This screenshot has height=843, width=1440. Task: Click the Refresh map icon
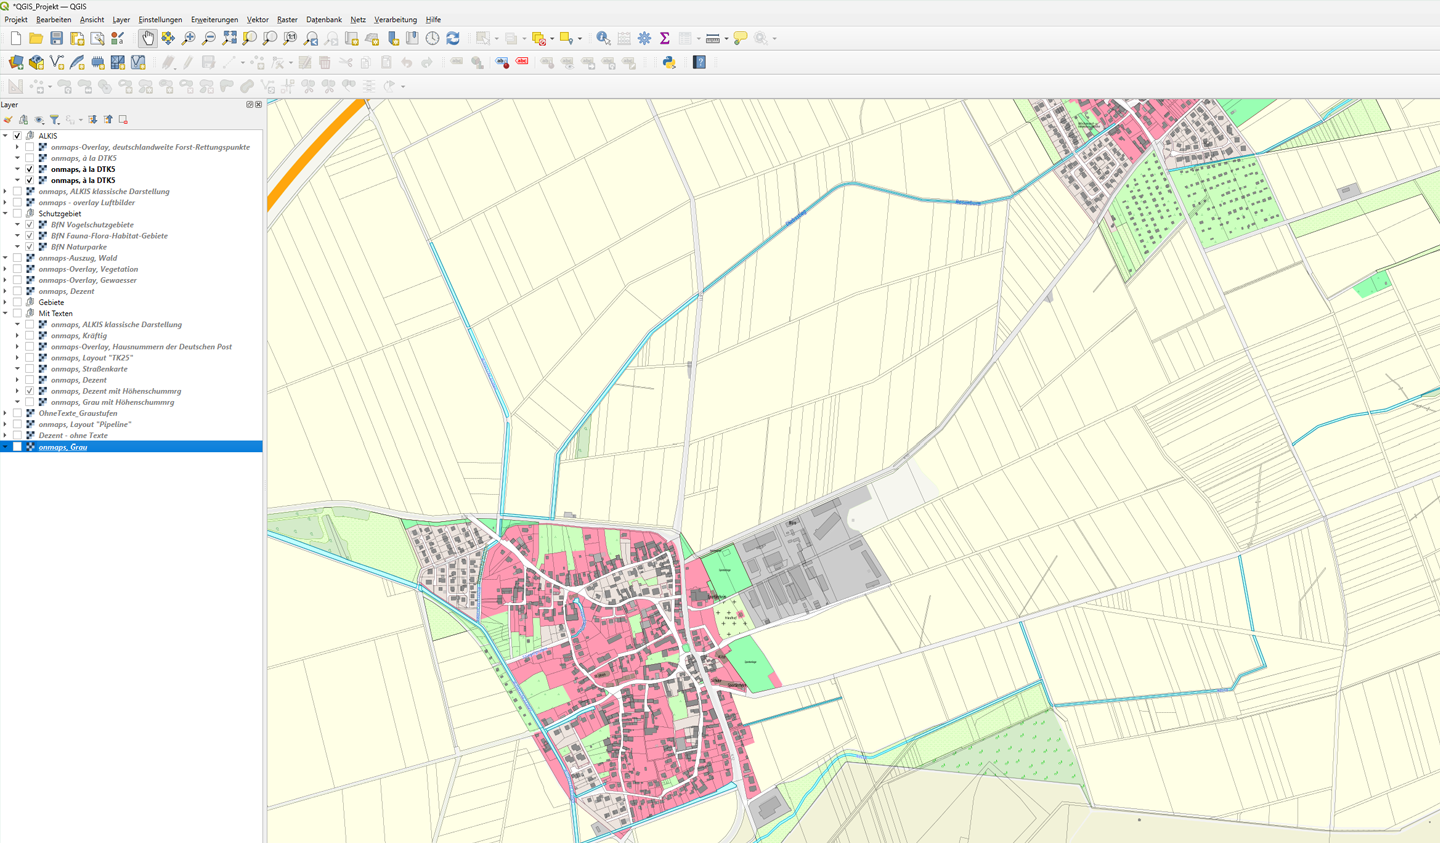(x=453, y=38)
